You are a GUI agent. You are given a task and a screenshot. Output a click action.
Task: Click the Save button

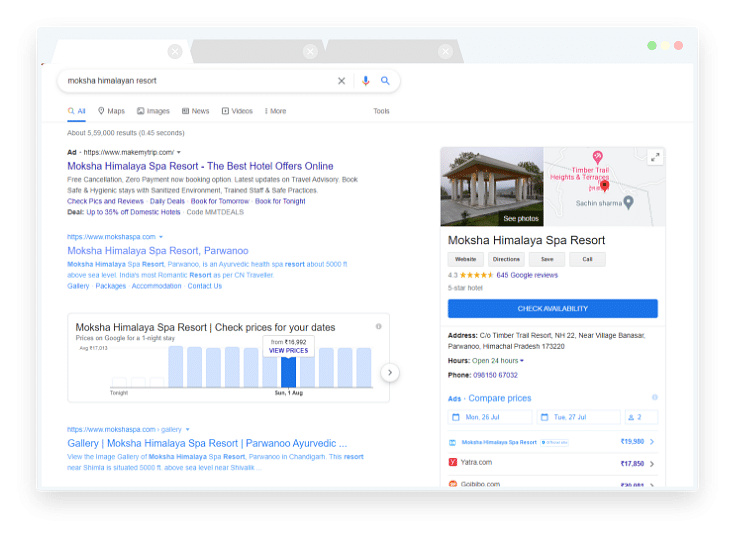[547, 259]
